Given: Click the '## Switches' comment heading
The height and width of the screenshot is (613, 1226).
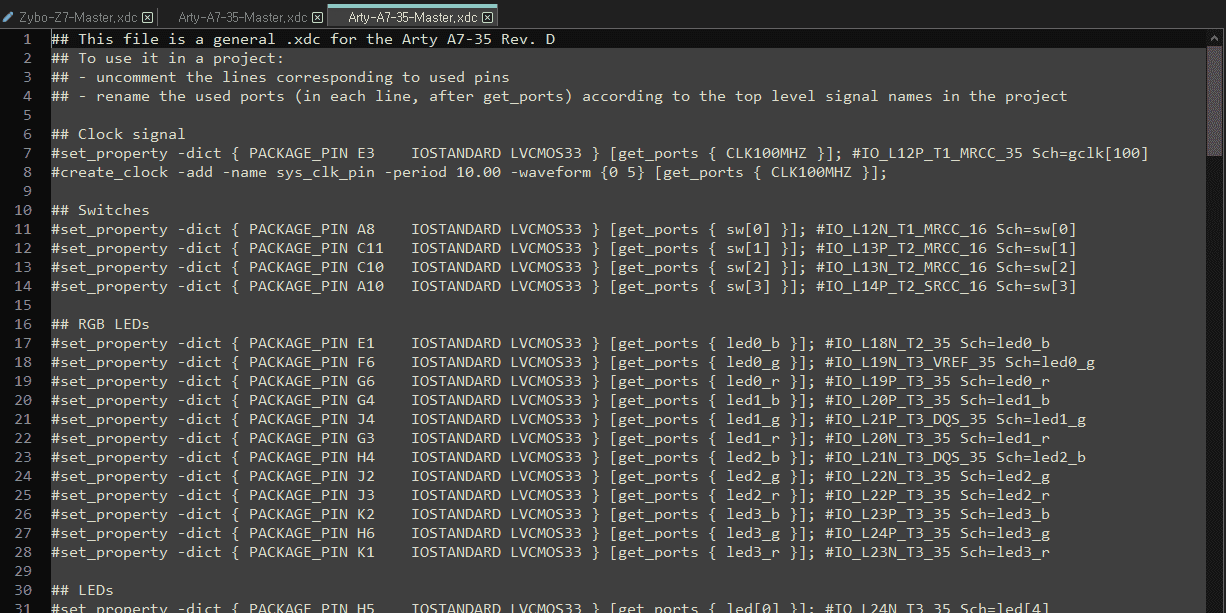Looking at the screenshot, I should [100, 210].
